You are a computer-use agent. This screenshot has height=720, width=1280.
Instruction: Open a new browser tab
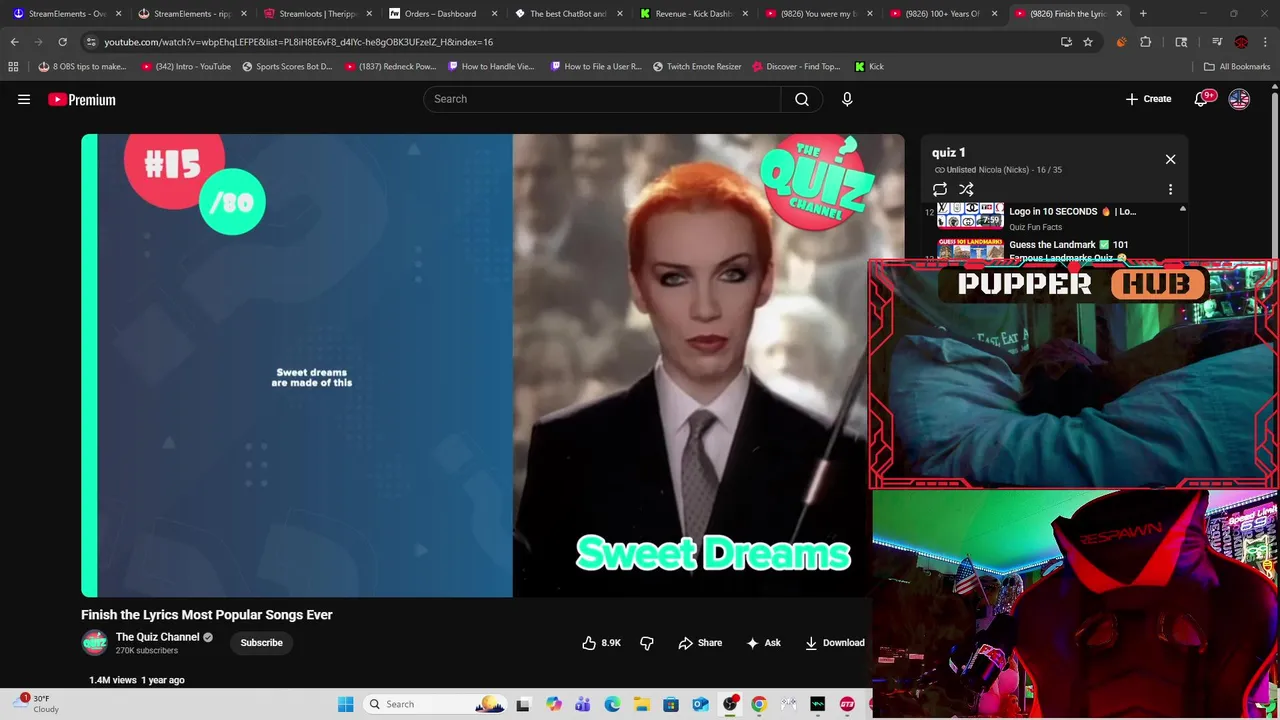1143,14
